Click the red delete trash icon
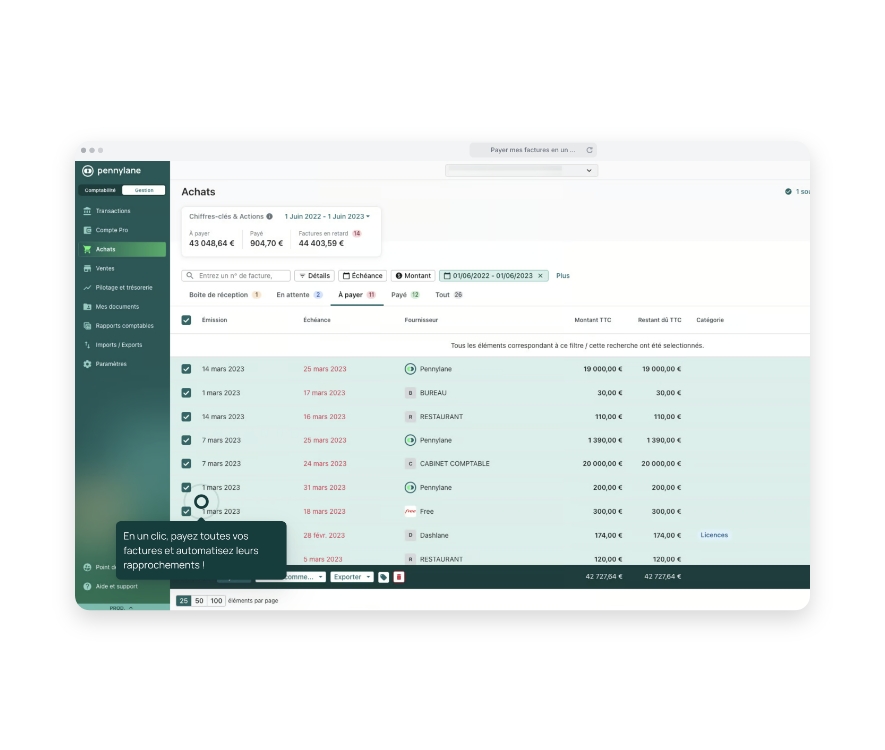Image resolution: width=885 pixels, height=750 pixels. point(399,577)
